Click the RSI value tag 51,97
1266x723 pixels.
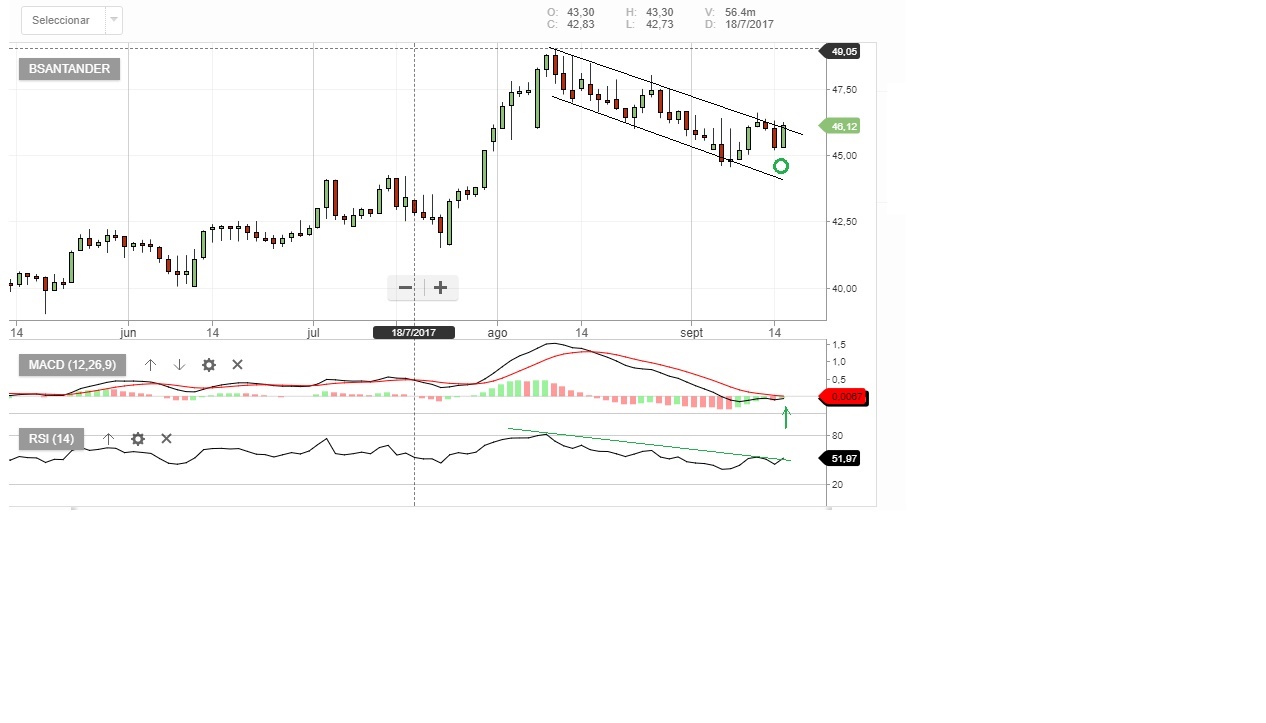click(x=842, y=458)
